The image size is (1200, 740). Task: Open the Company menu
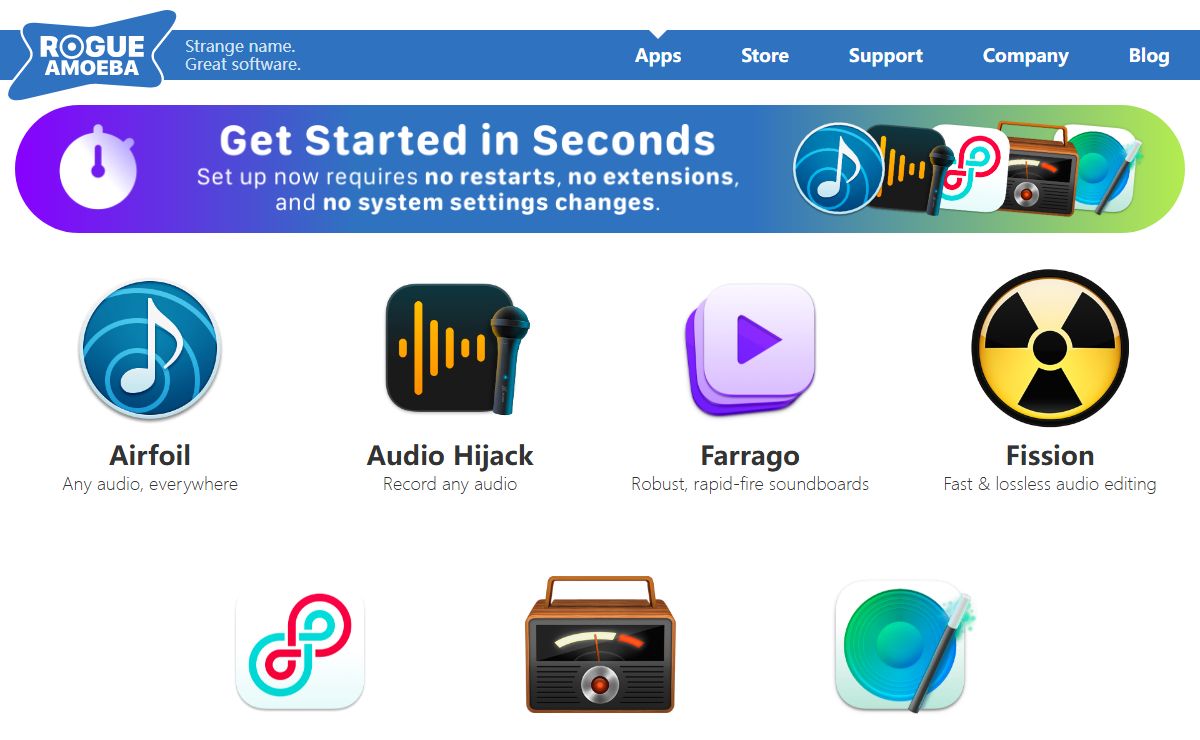[x=1025, y=56]
